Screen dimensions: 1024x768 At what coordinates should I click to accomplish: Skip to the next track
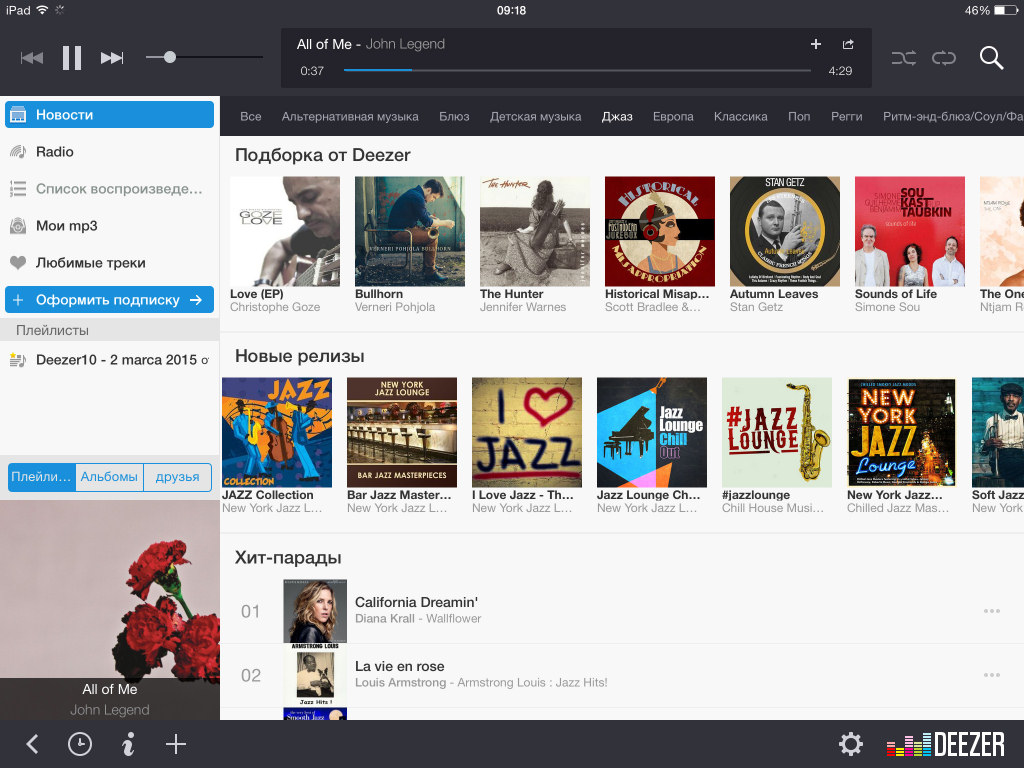click(112, 58)
